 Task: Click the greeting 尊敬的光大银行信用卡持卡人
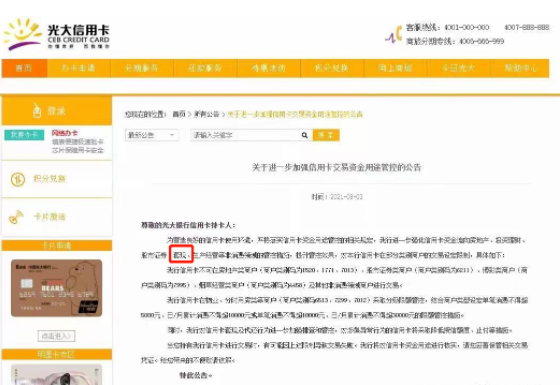(x=188, y=225)
